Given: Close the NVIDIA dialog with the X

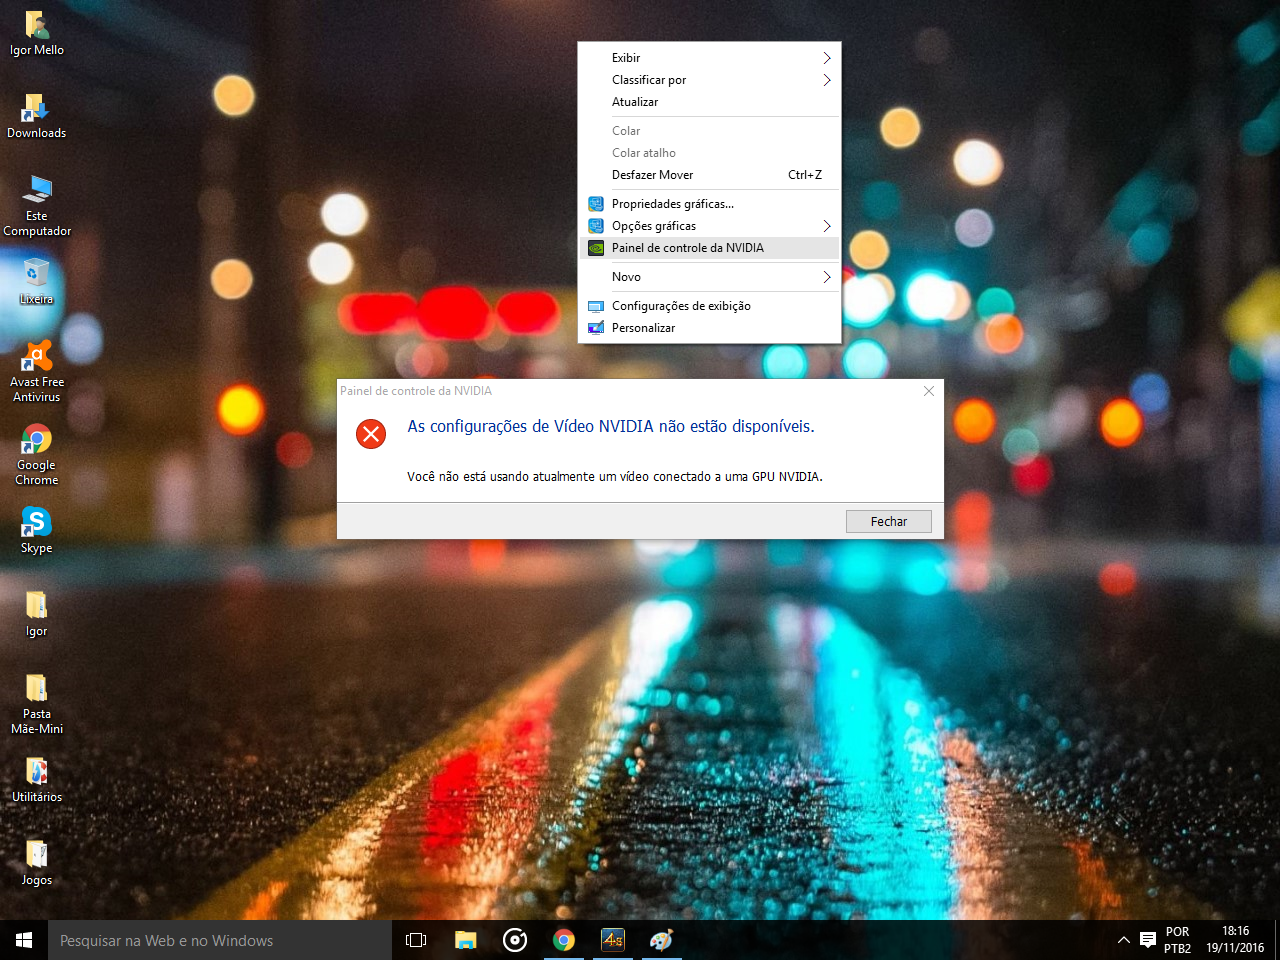Looking at the screenshot, I should click(x=929, y=391).
